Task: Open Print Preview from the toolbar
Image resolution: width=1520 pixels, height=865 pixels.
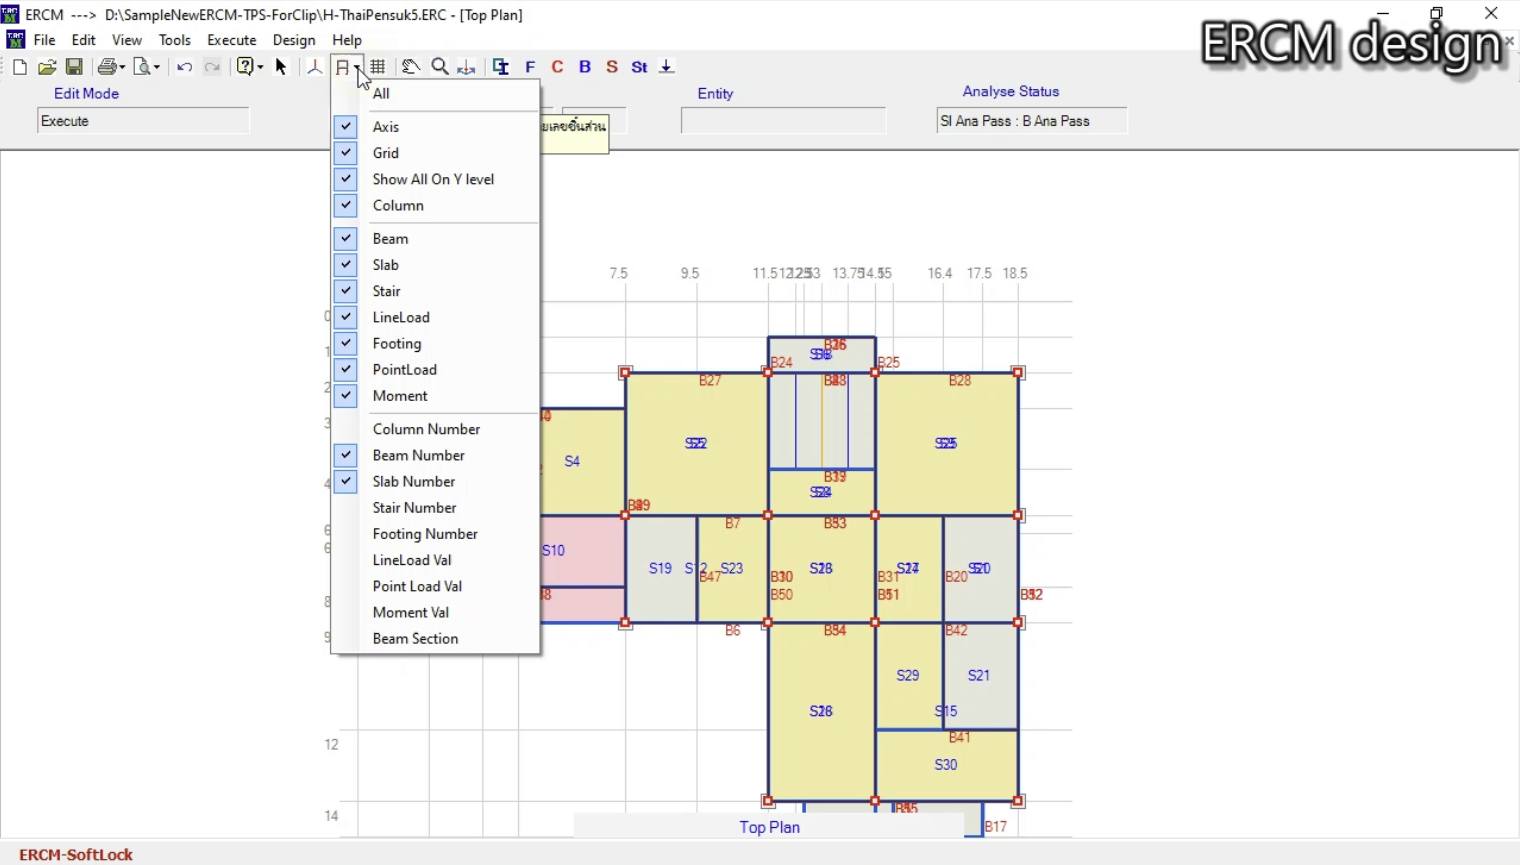Action: (143, 67)
